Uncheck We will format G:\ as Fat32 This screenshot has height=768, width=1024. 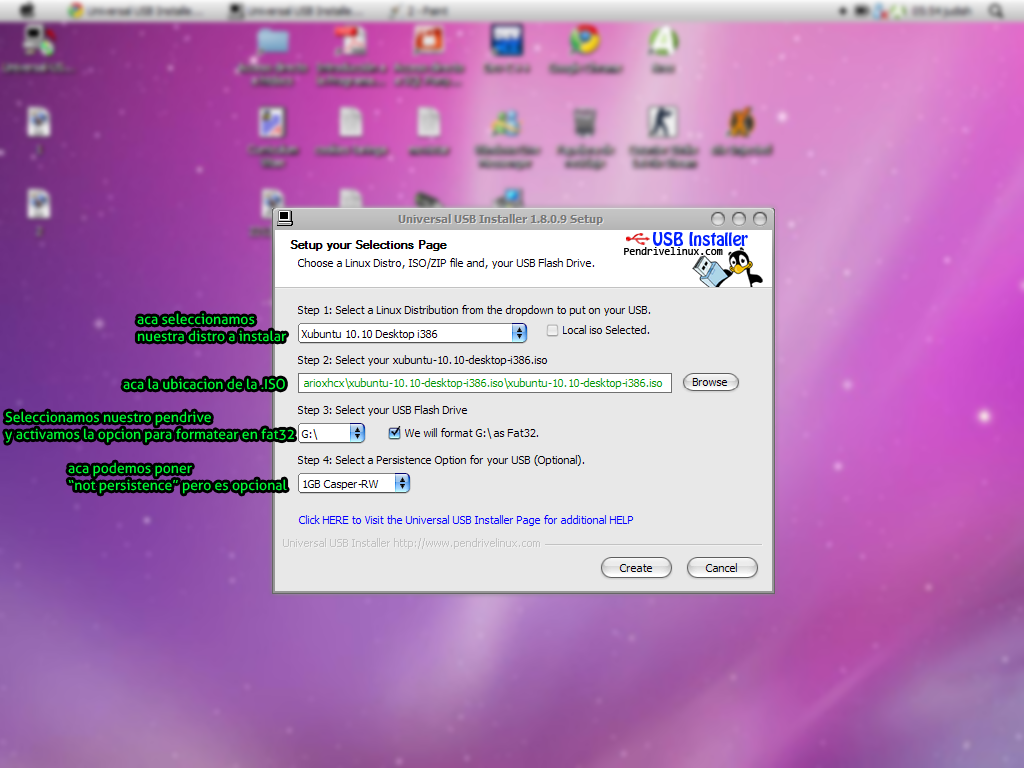[x=394, y=432]
